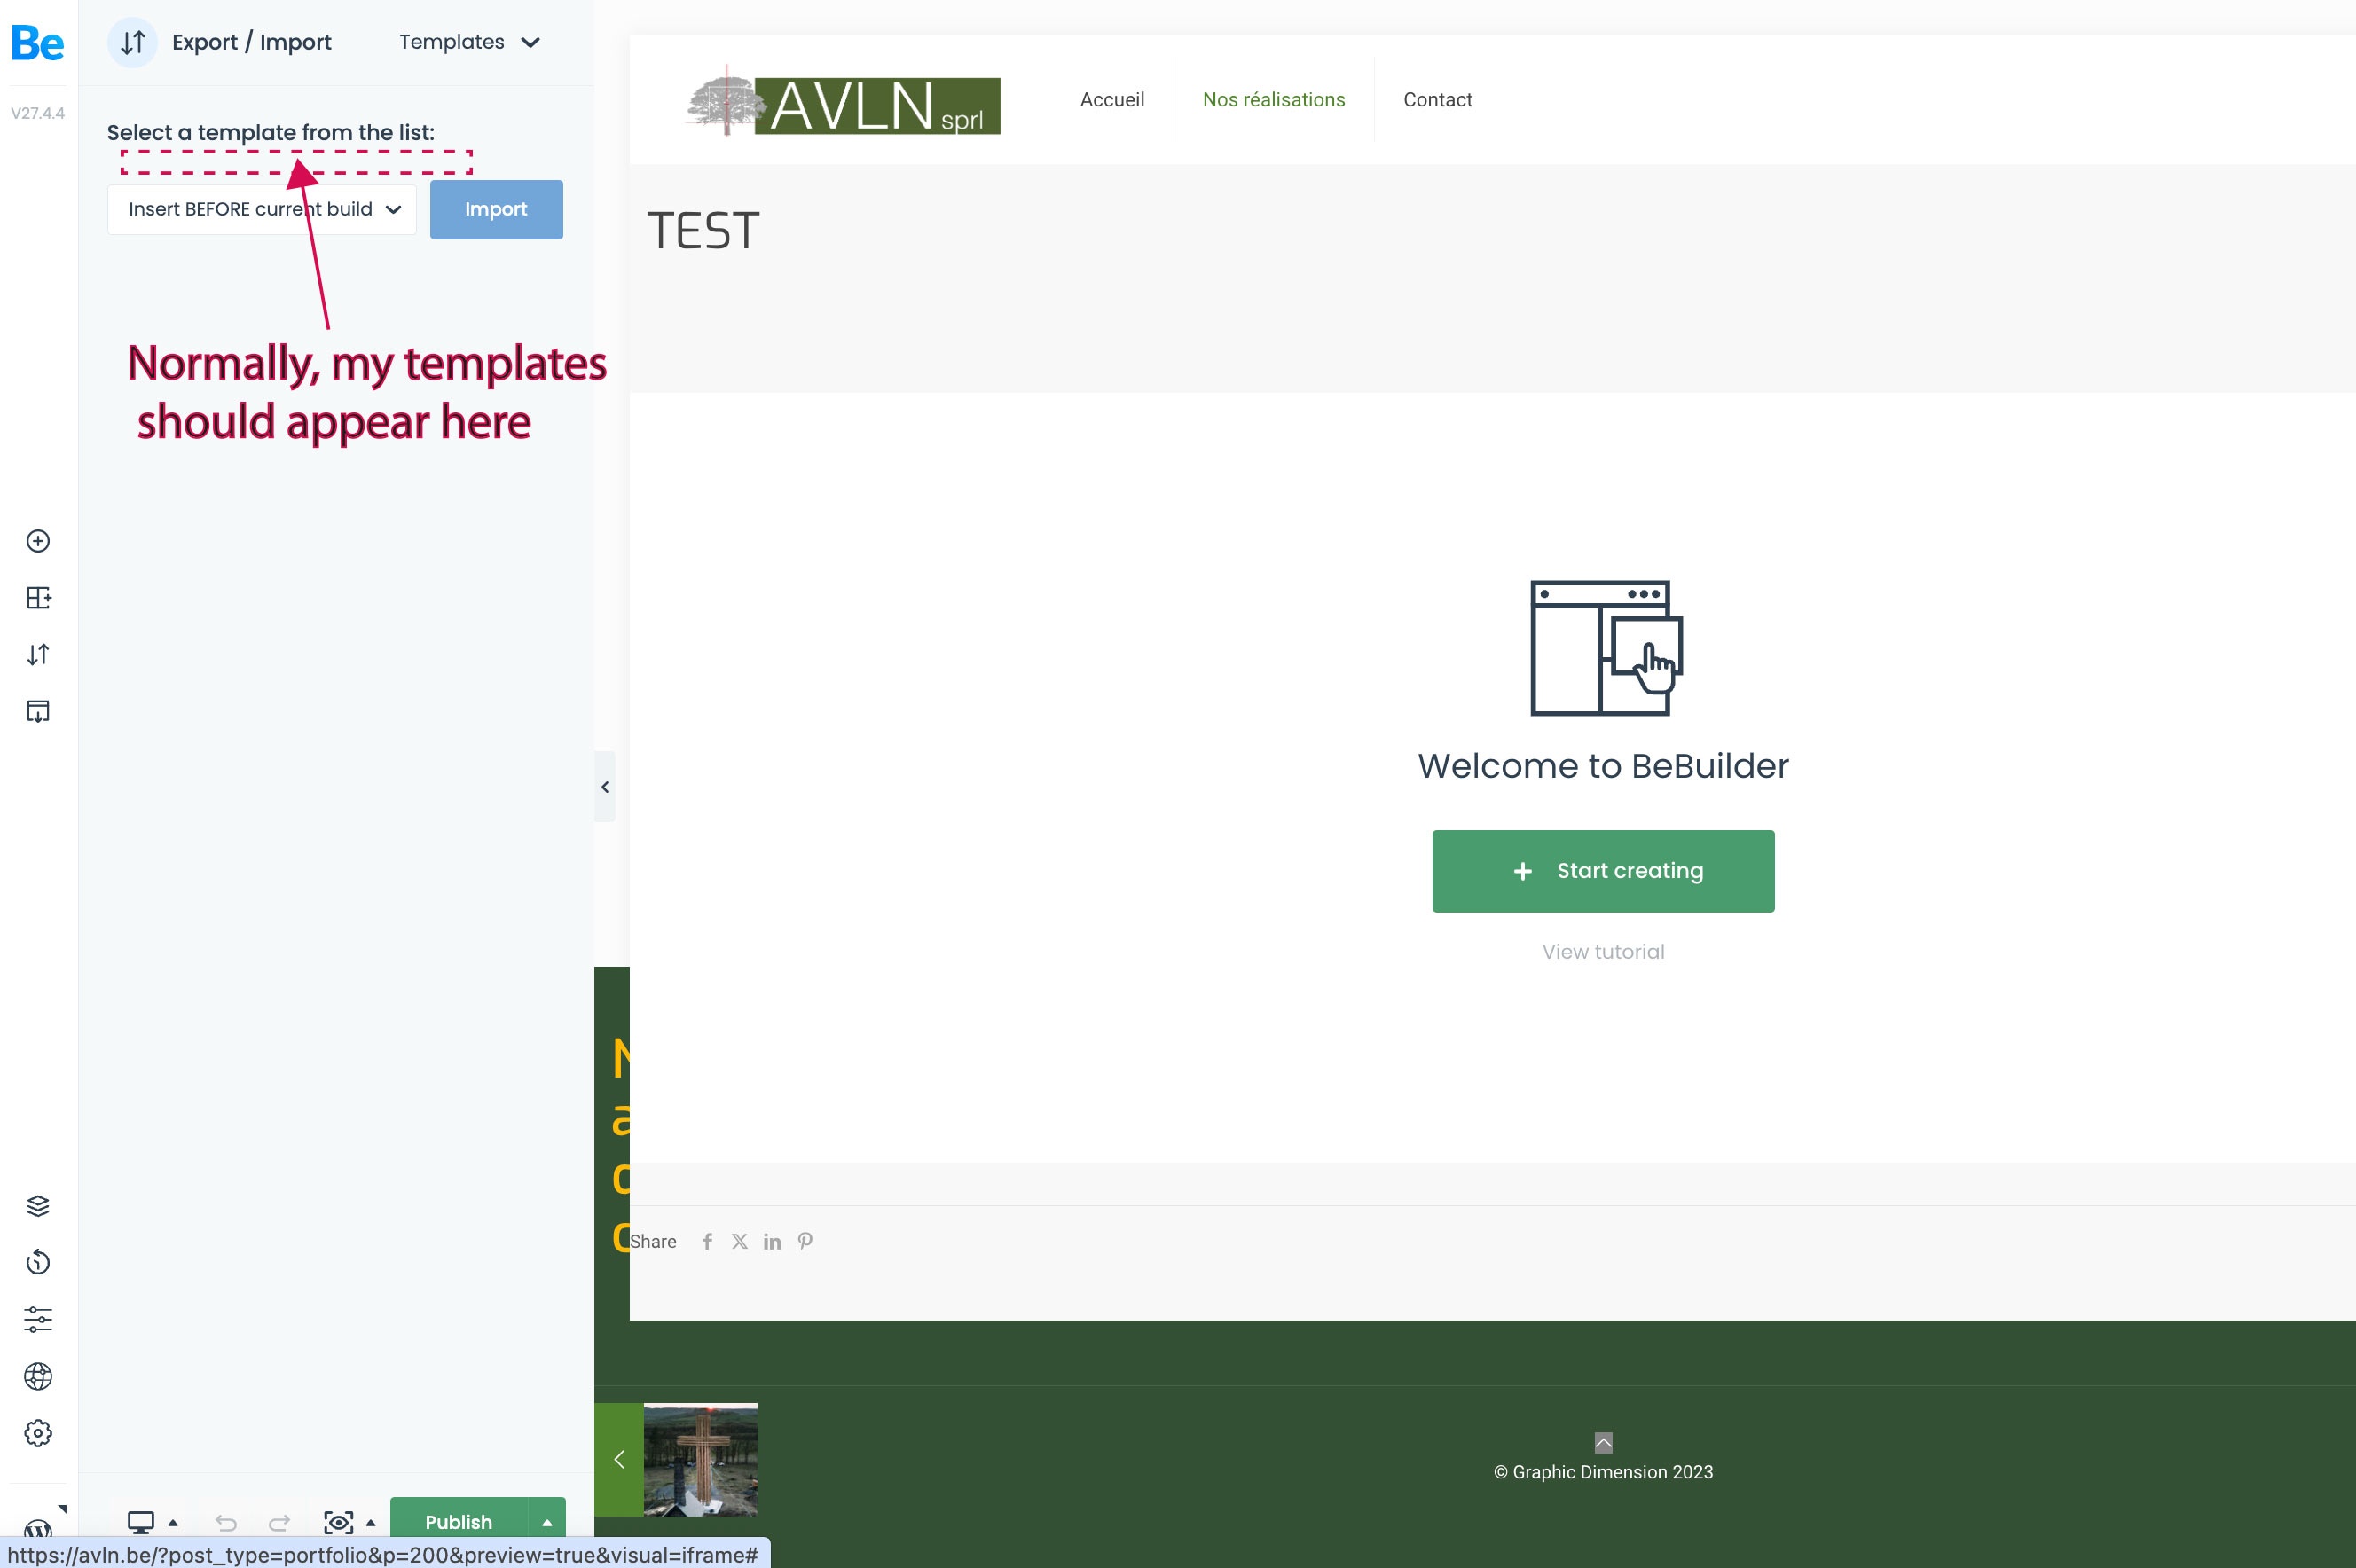
Task: Click the History panel icon
Action: coord(38,1262)
